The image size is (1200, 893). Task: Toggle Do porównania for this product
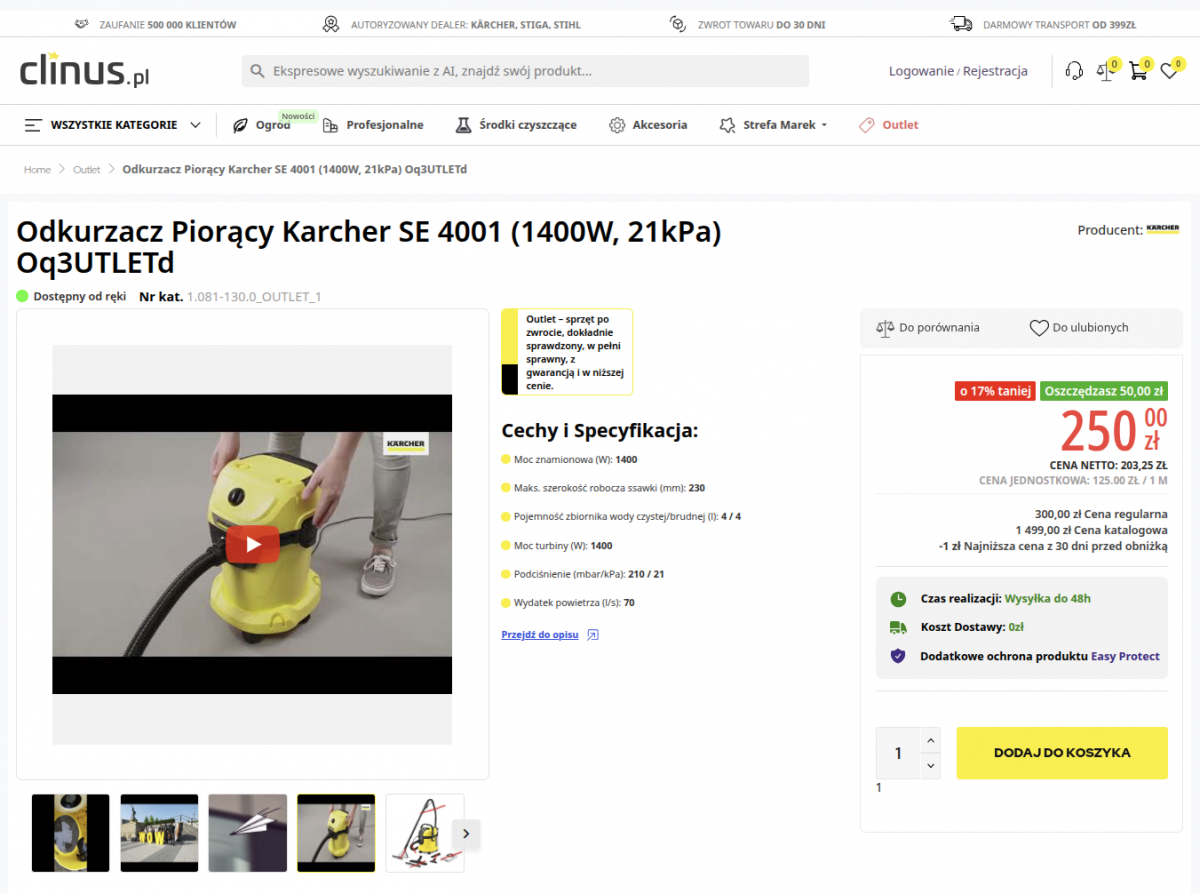tap(930, 327)
